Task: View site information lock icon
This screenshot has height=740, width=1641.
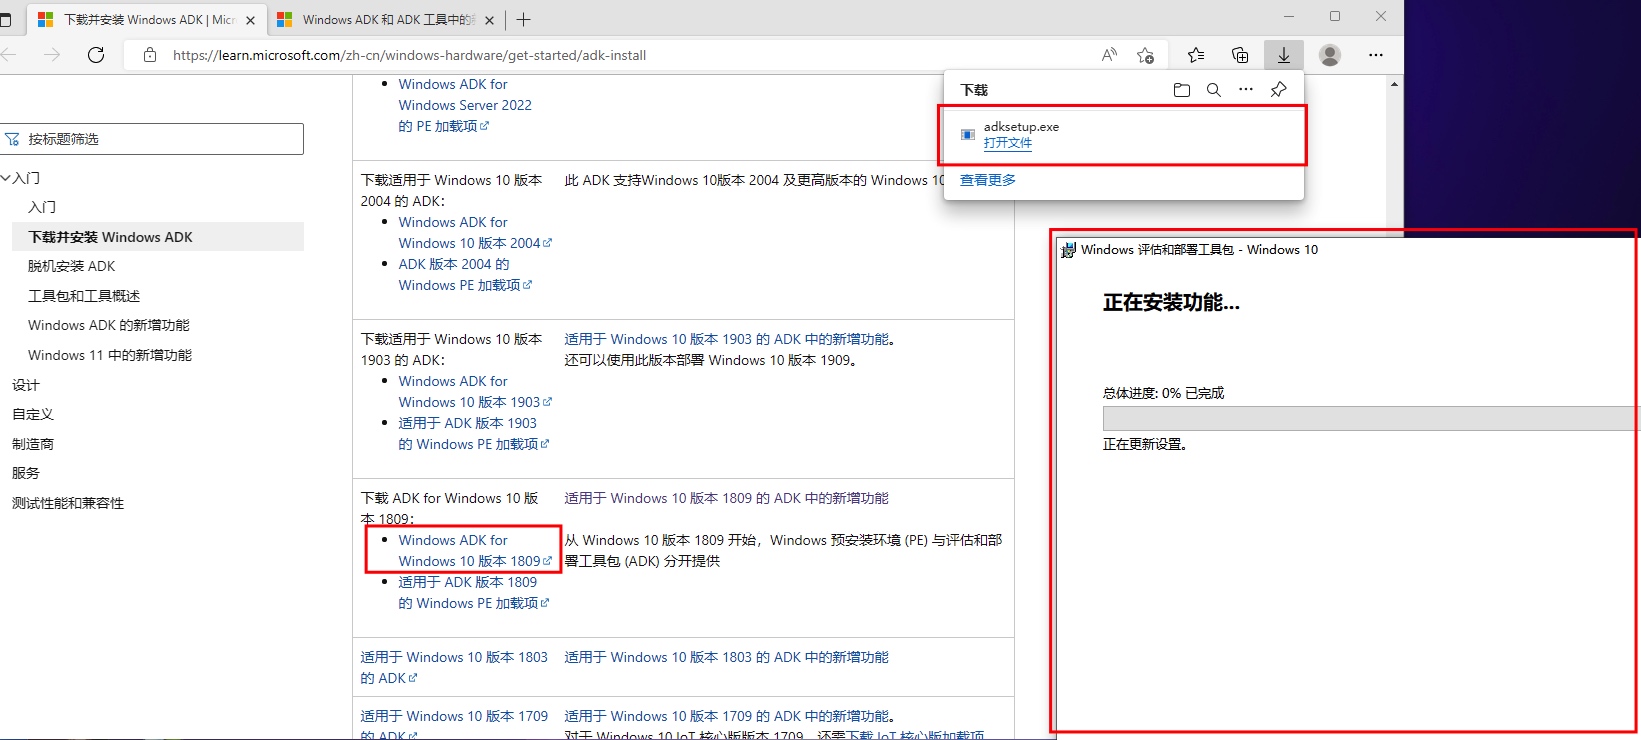Action: point(150,55)
